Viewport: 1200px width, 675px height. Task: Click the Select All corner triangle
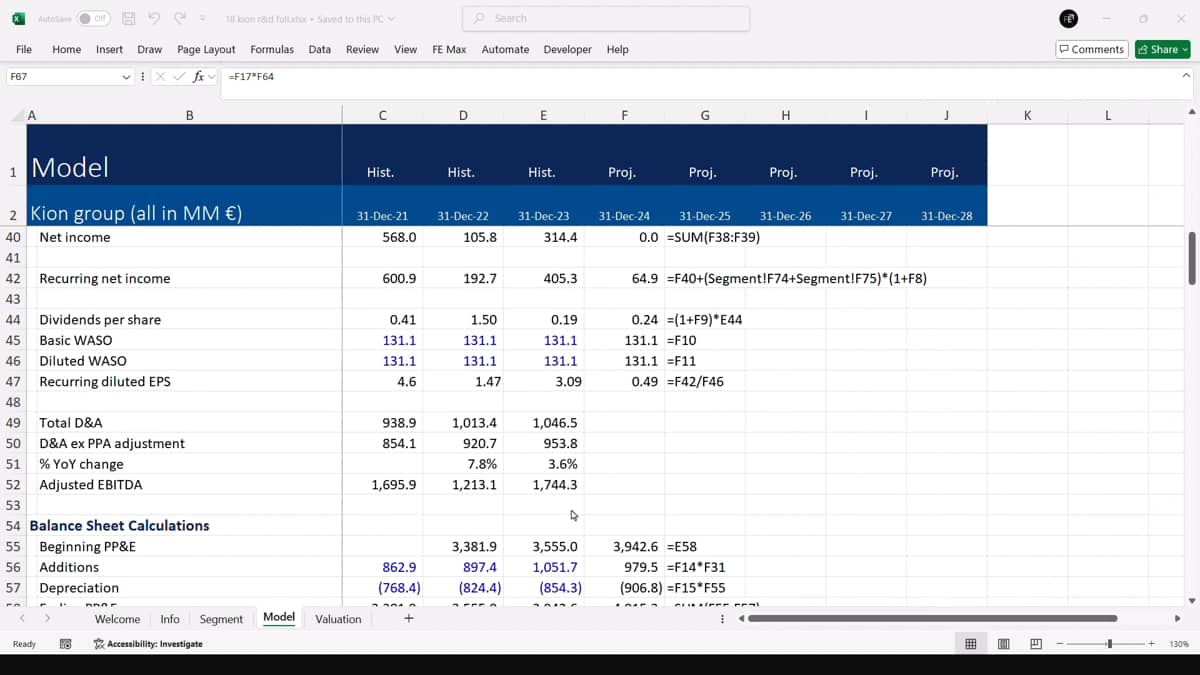17,115
